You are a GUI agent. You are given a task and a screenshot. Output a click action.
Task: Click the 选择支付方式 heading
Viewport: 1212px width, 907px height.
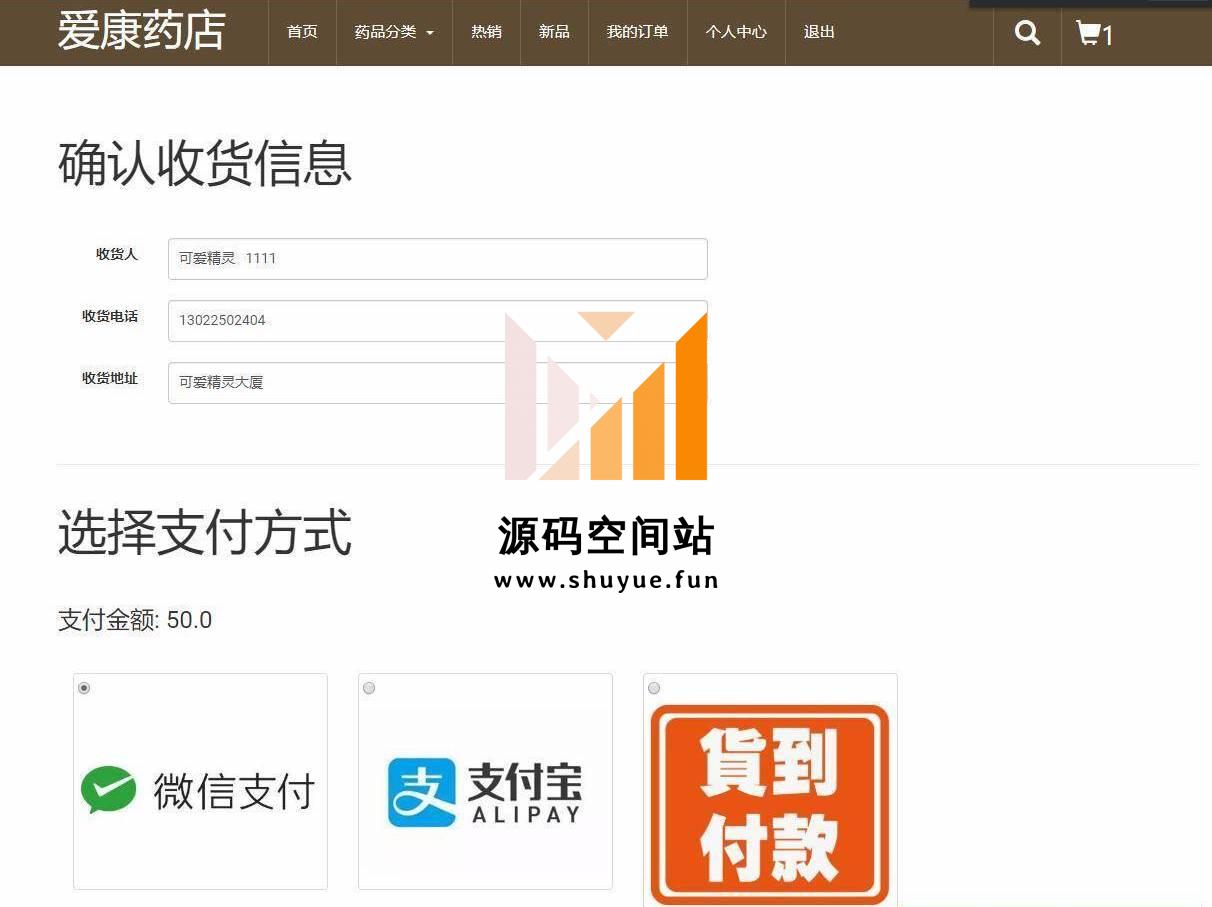tap(205, 532)
